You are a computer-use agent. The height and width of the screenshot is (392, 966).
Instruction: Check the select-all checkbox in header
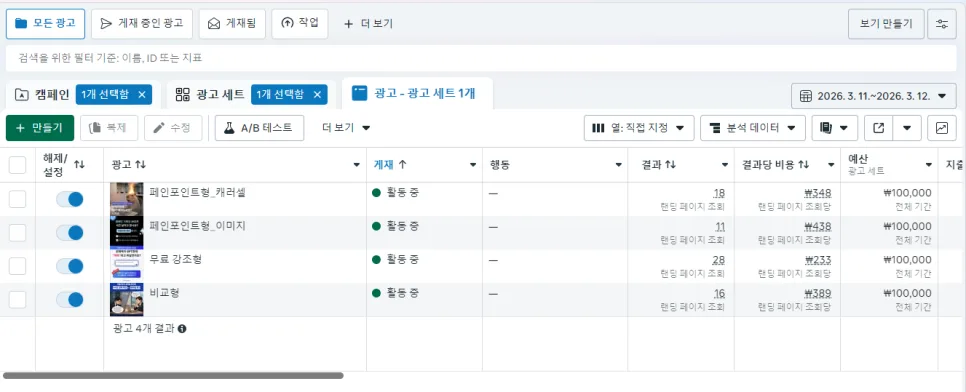coord(17,165)
